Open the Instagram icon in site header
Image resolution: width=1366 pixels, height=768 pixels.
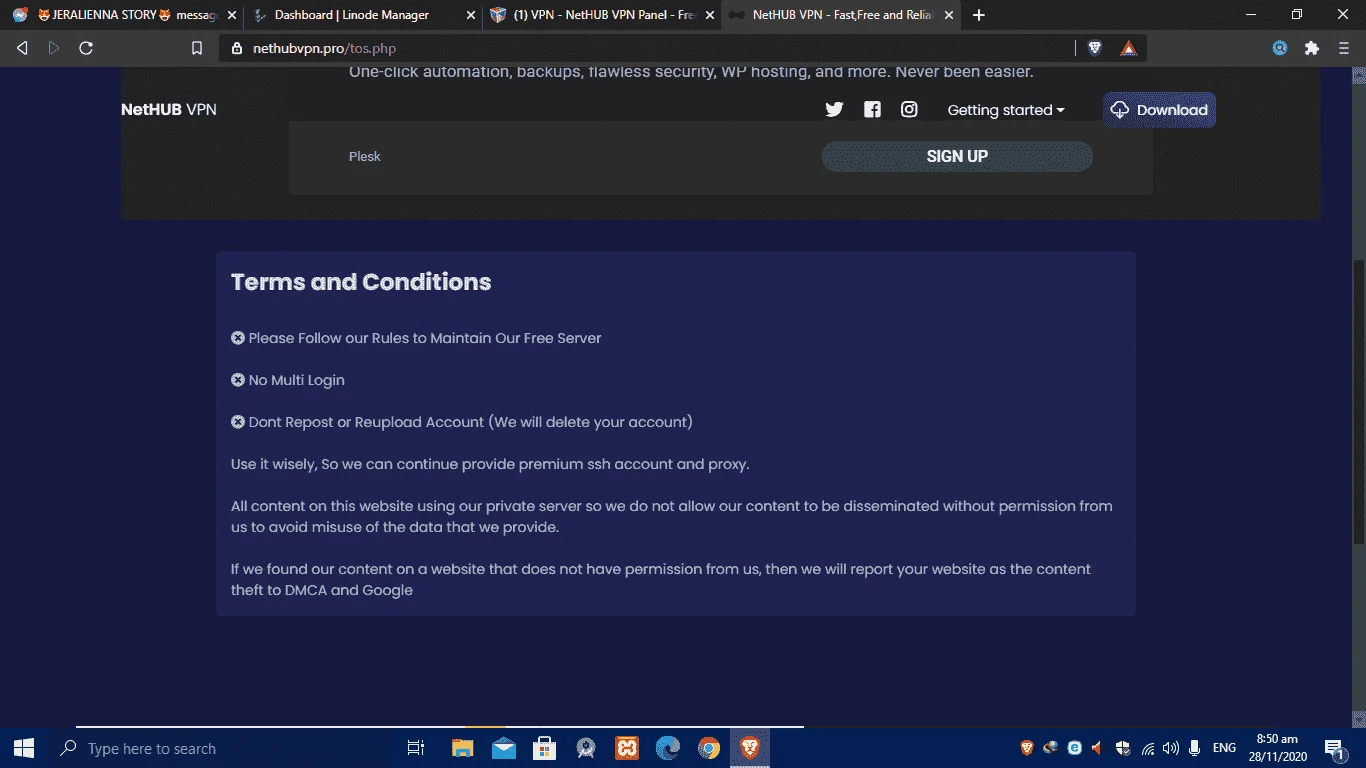[909, 110]
